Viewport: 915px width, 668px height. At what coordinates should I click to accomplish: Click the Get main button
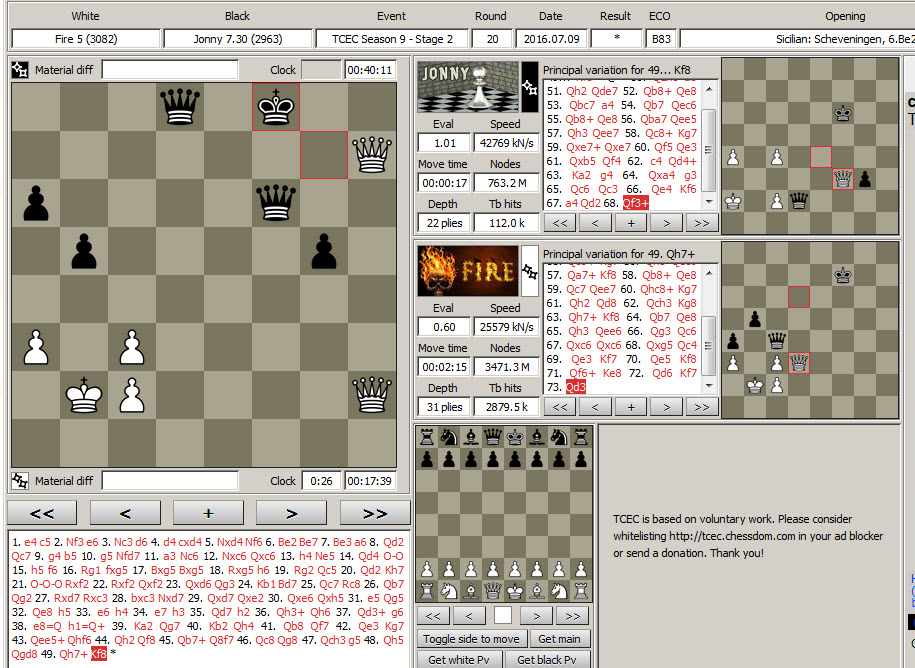point(559,639)
